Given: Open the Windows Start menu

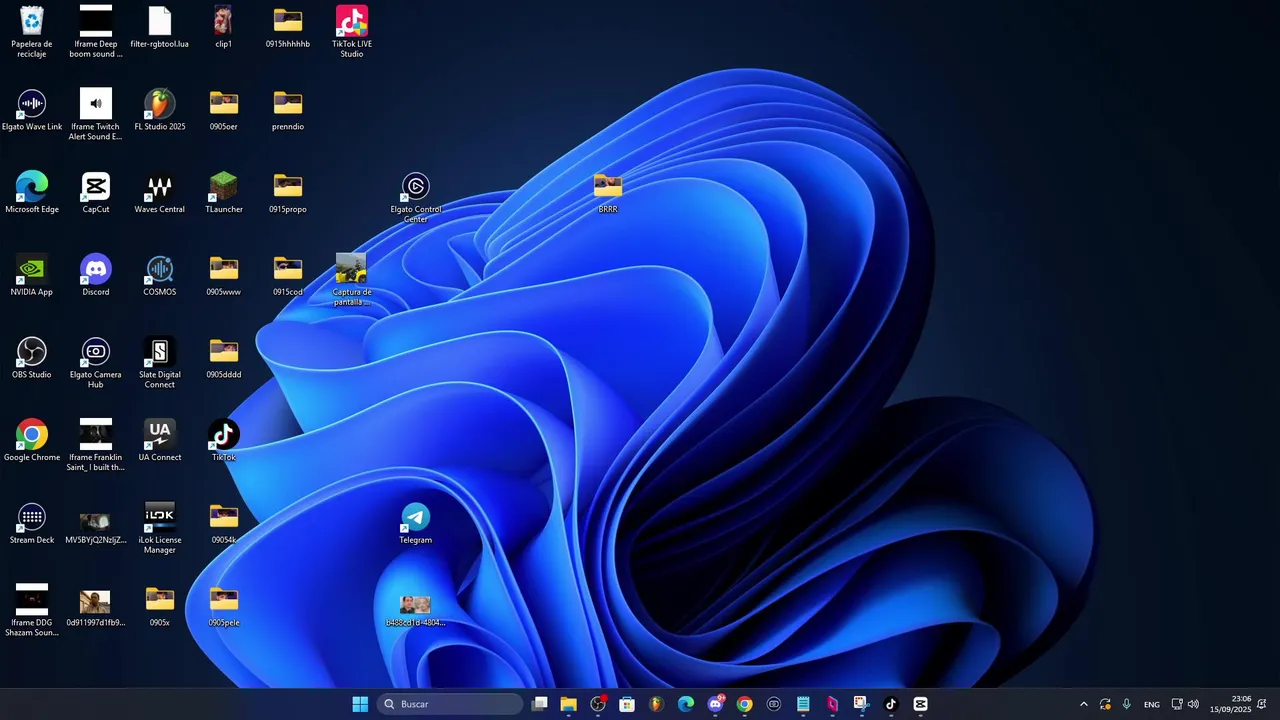Looking at the screenshot, I should click(360, 704).
